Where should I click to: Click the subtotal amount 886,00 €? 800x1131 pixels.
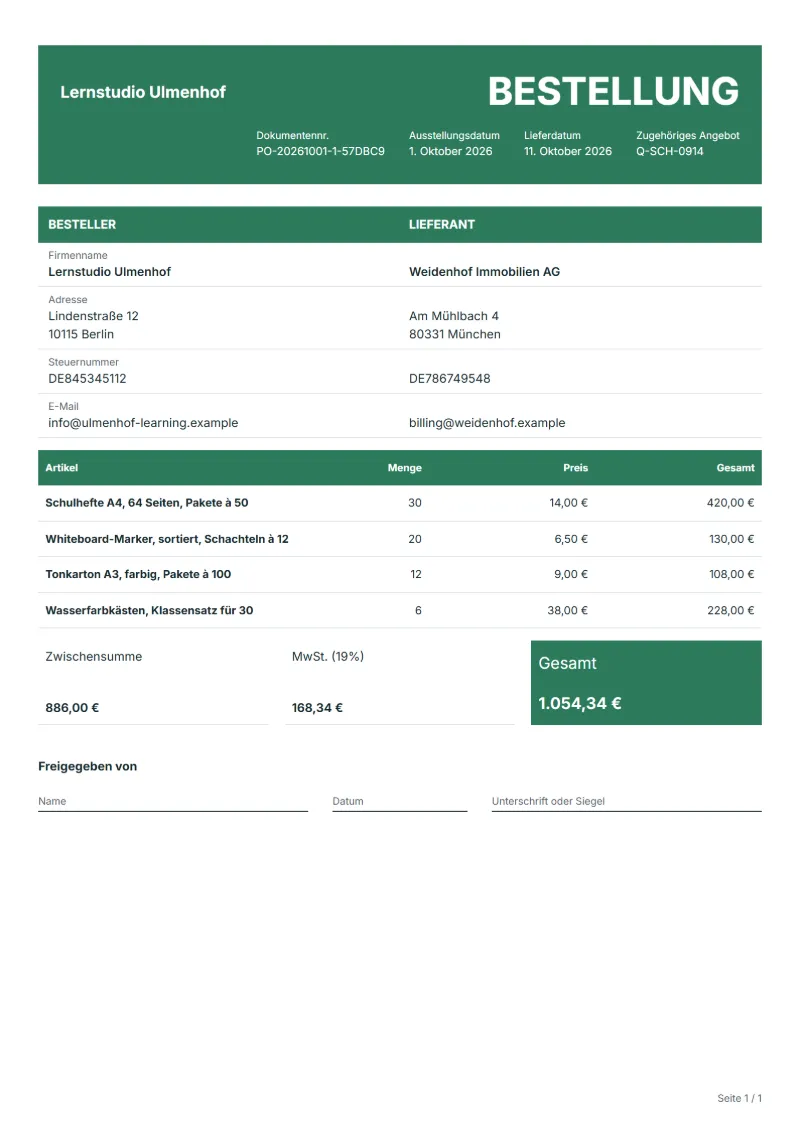(72, 708)
